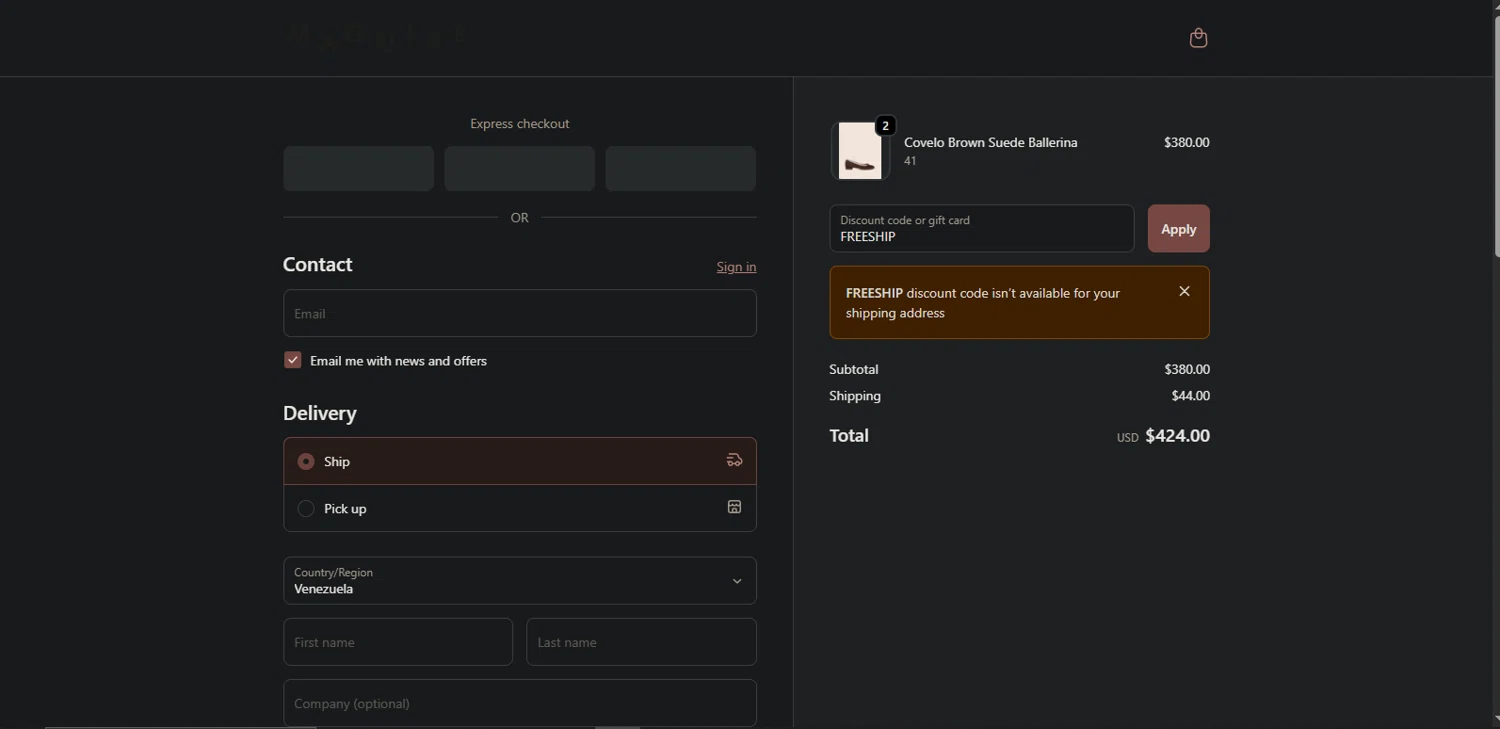Screen dimensions: 1500x729
Task: Click the discount code field containing FREESHIP
Action: [x=981, y=229]
